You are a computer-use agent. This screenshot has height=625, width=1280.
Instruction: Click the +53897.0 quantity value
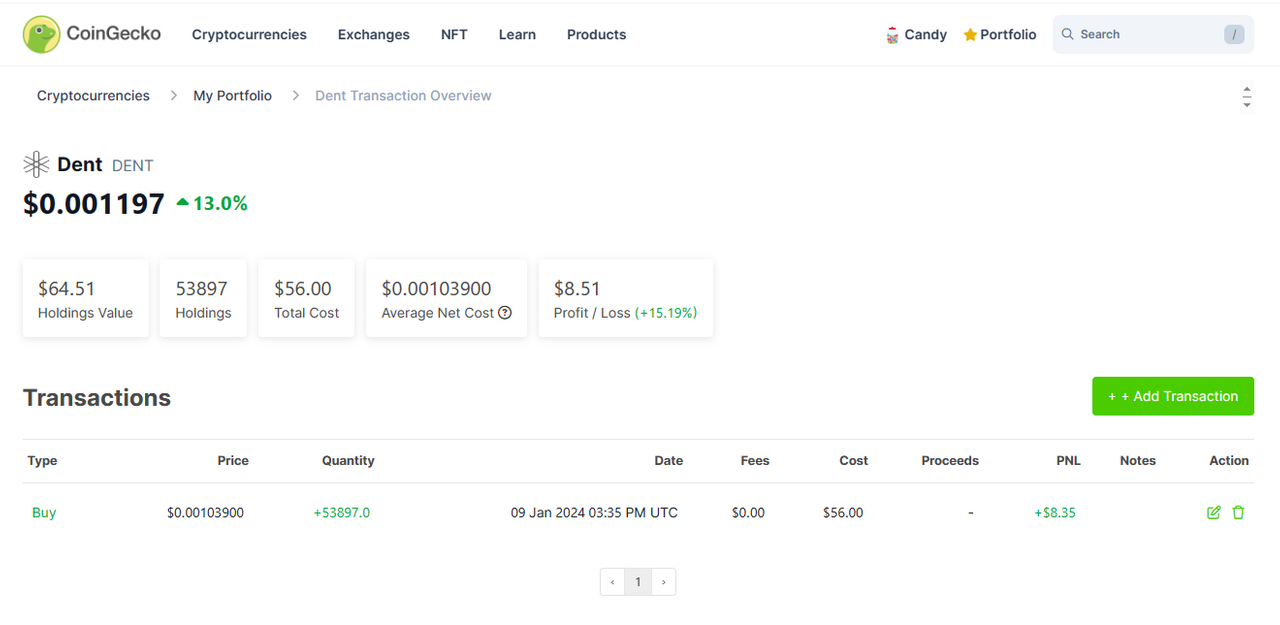click(x=342, y=513)
